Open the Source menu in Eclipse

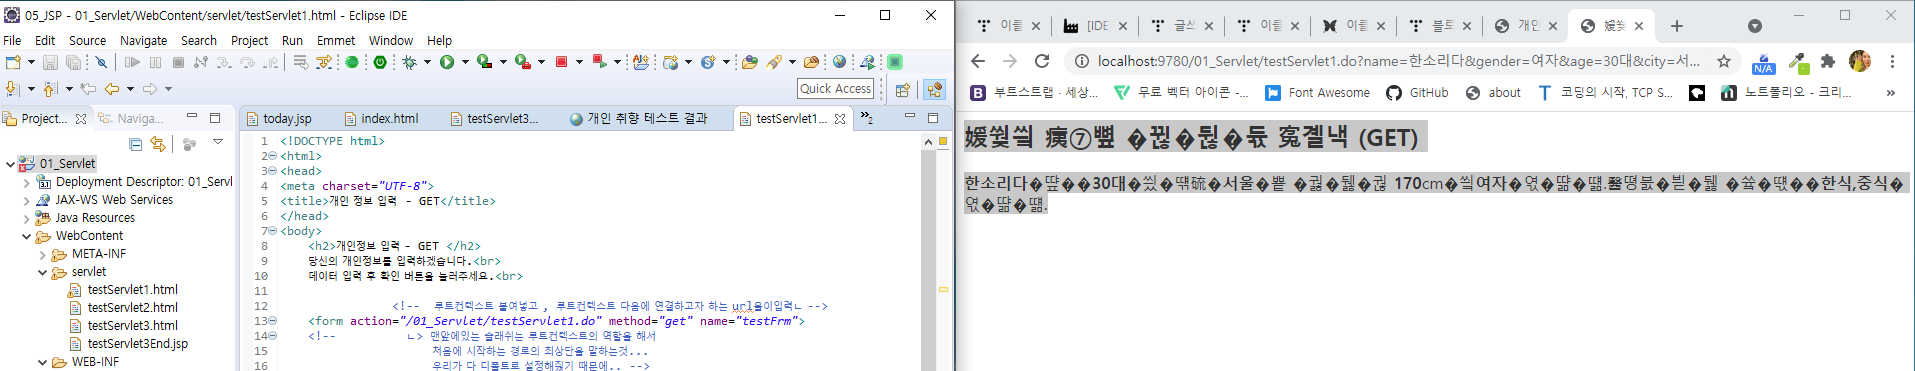pyautogui.click(x=87, y=40)
